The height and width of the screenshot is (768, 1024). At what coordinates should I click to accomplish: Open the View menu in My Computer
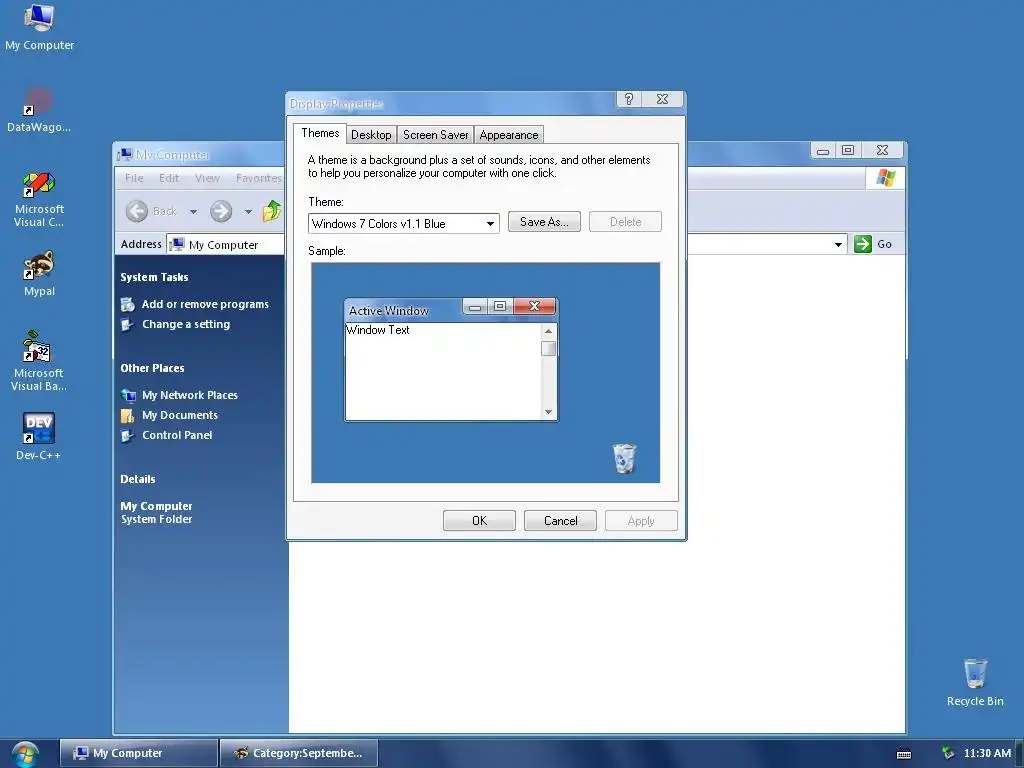(x=207, y=178)
